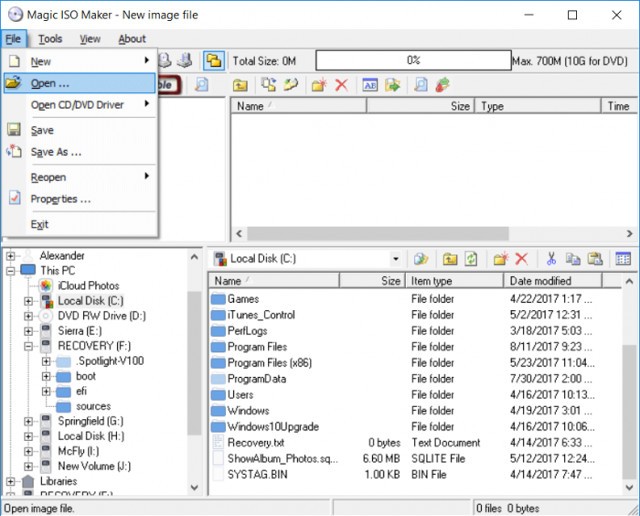Choose Open... from the File menu

pos(50,84)
